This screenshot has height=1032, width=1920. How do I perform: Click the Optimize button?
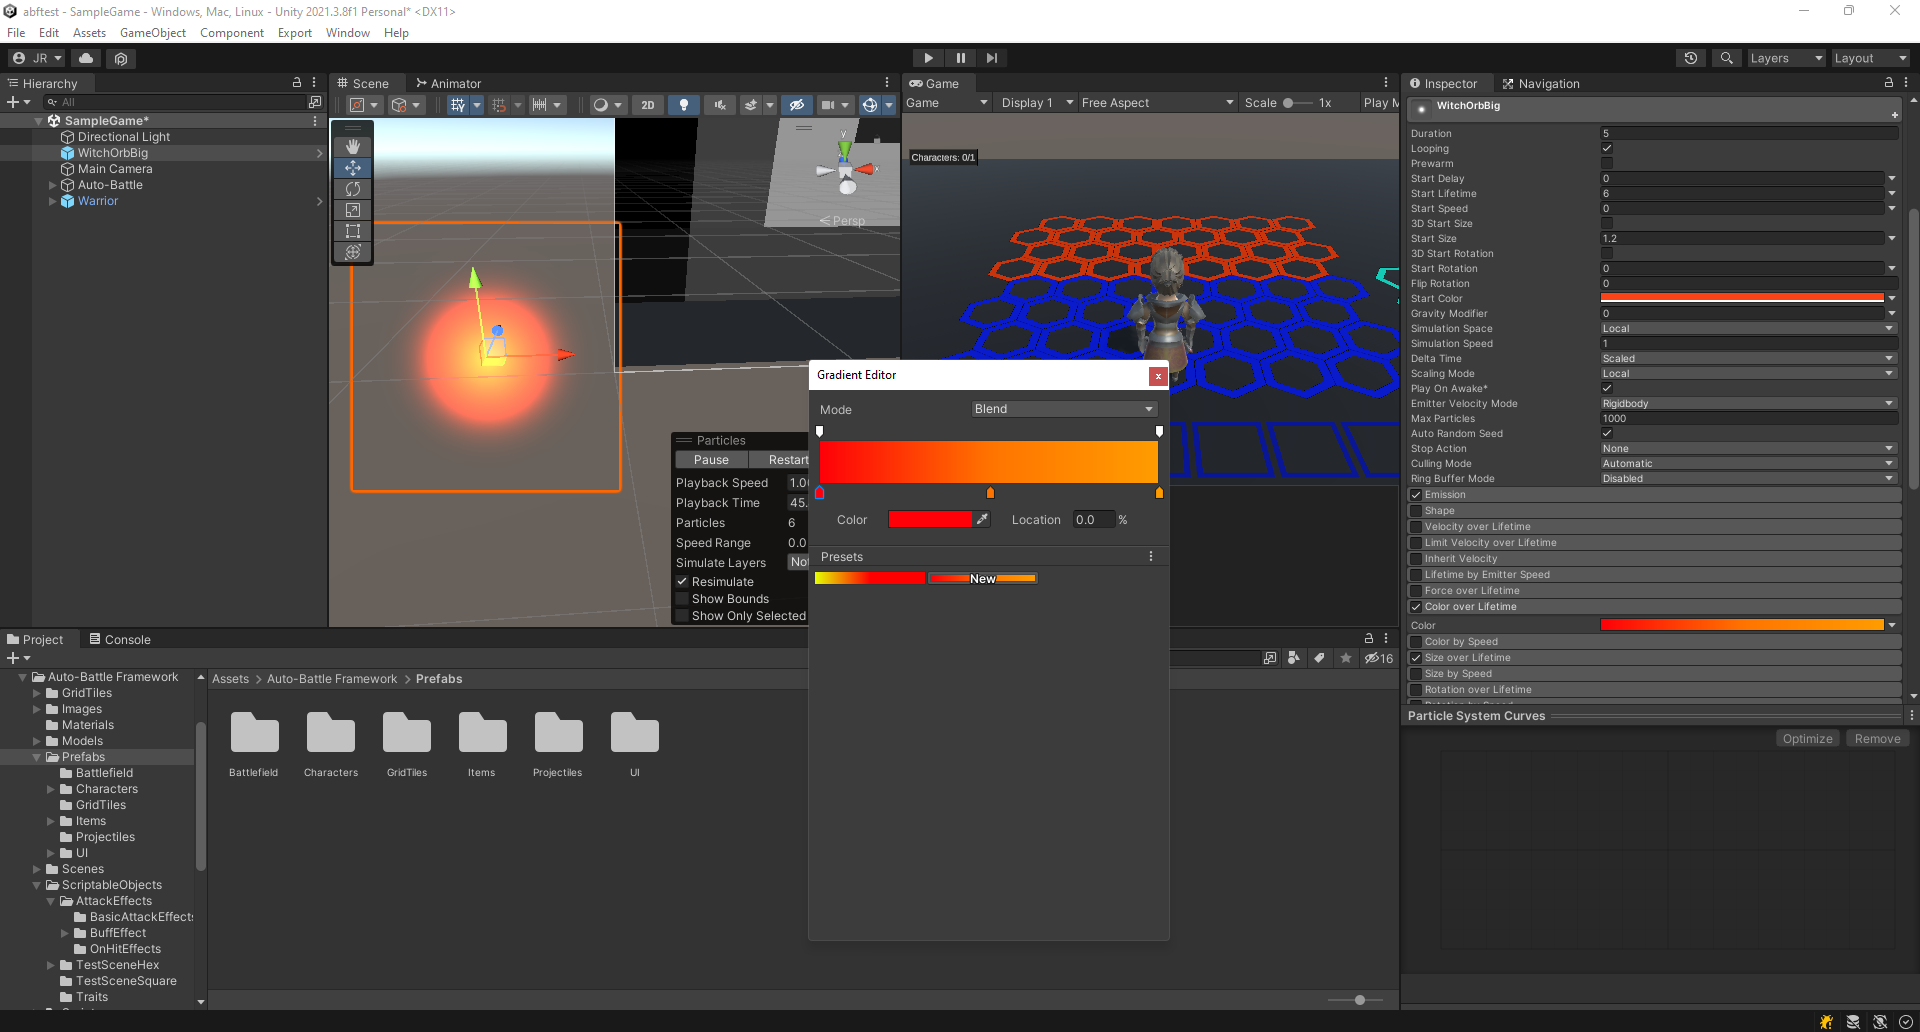(1807, 738)
